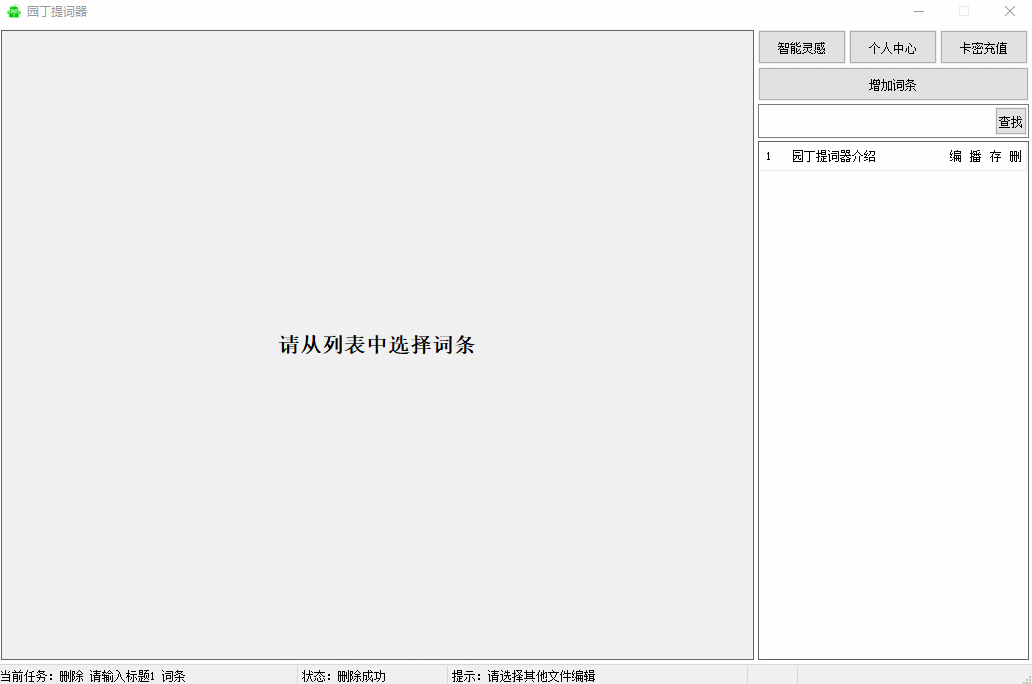Click the 园丁提词器 app icon in title bar
Screen dimensions: 1032x684
click(x=14, y=12)
